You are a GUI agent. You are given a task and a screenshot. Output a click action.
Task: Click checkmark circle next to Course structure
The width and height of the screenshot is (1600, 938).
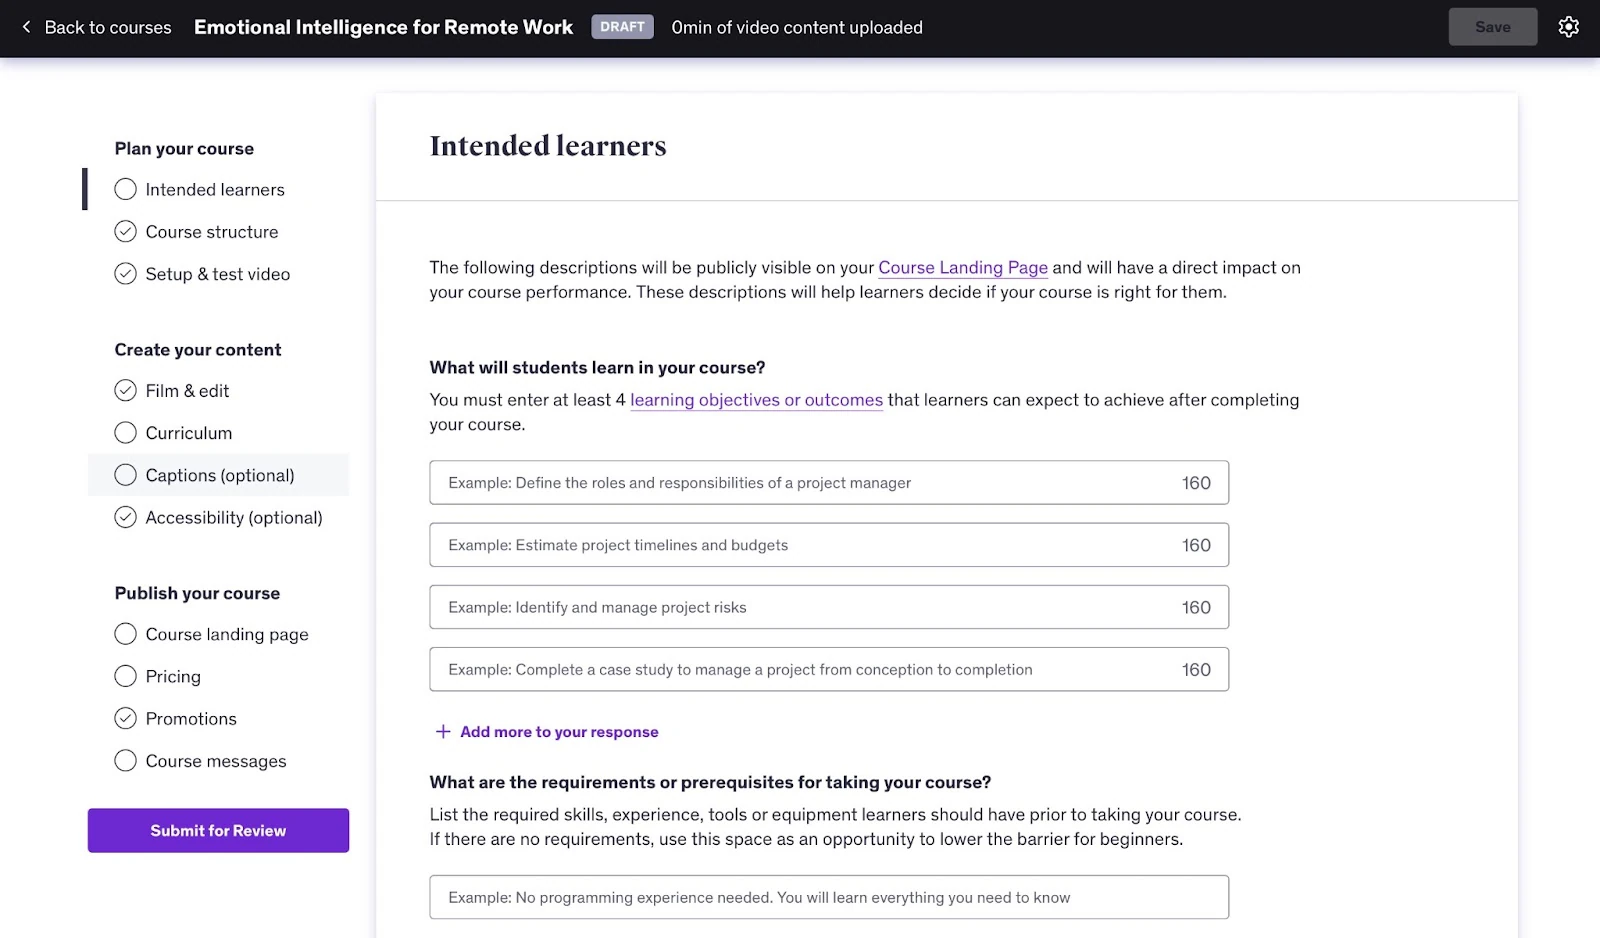click(x=125, y=232)
